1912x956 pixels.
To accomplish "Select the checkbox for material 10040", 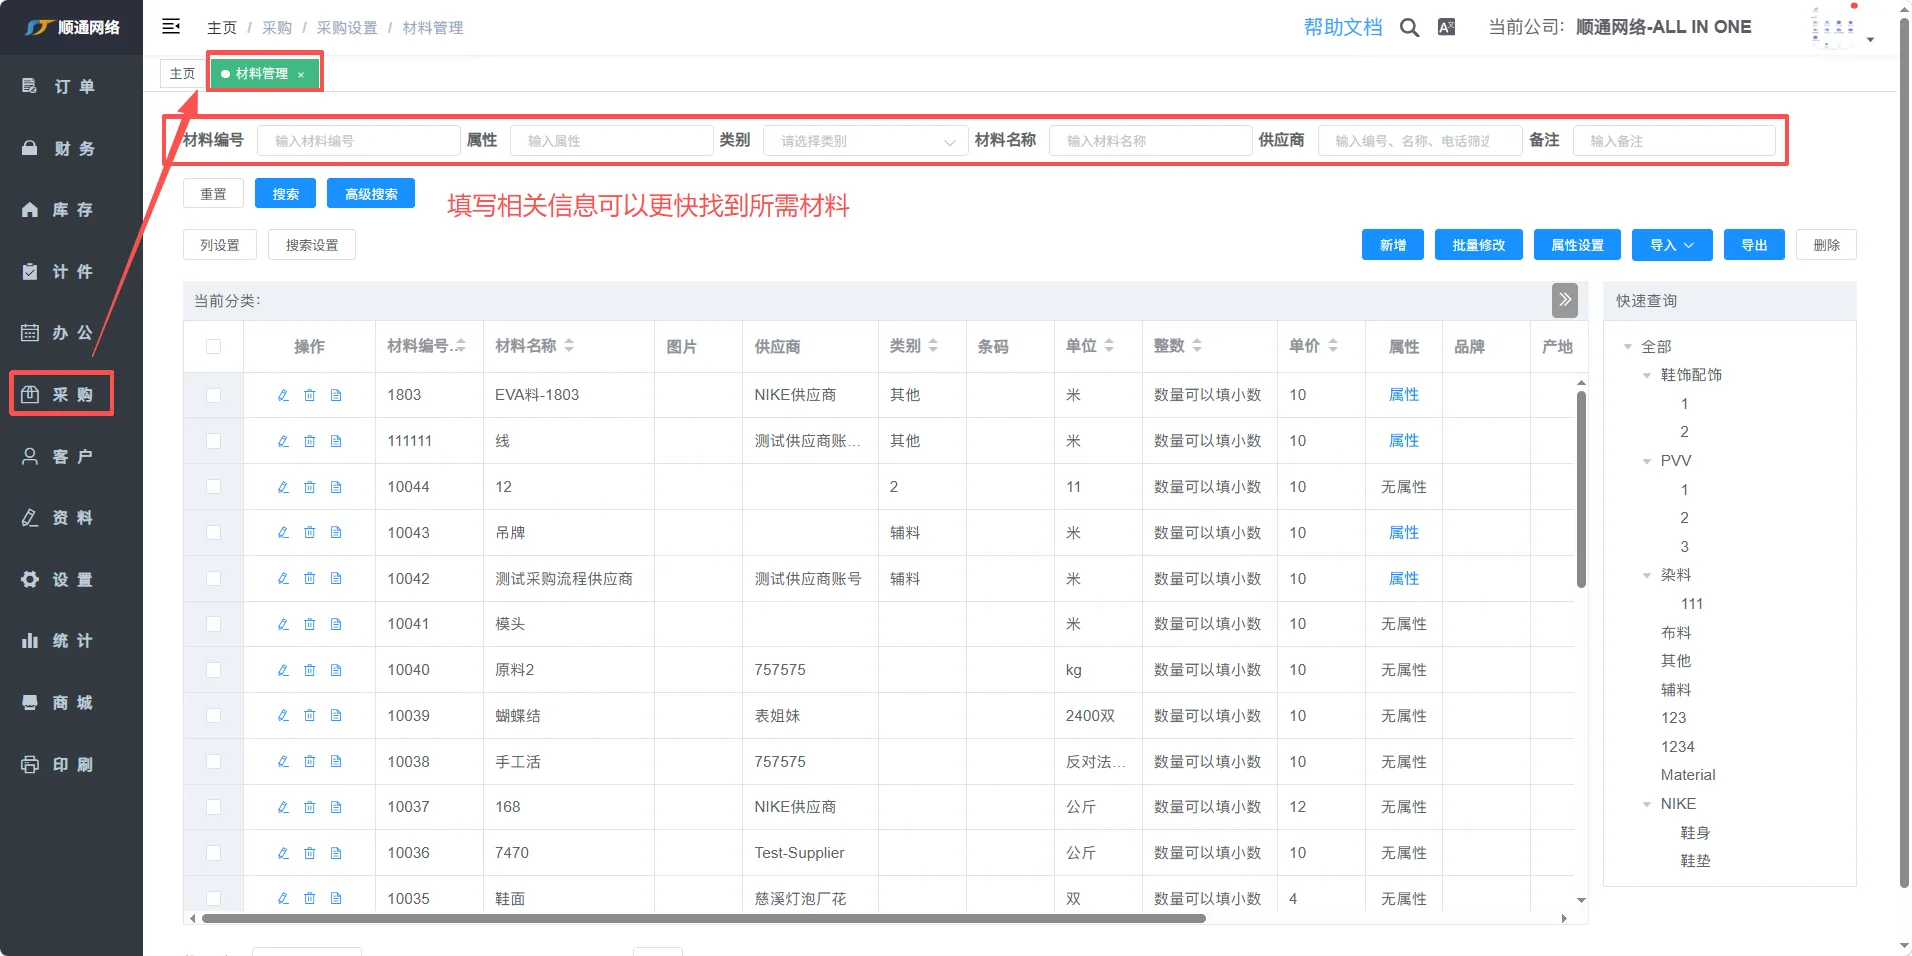I will 213,670.
